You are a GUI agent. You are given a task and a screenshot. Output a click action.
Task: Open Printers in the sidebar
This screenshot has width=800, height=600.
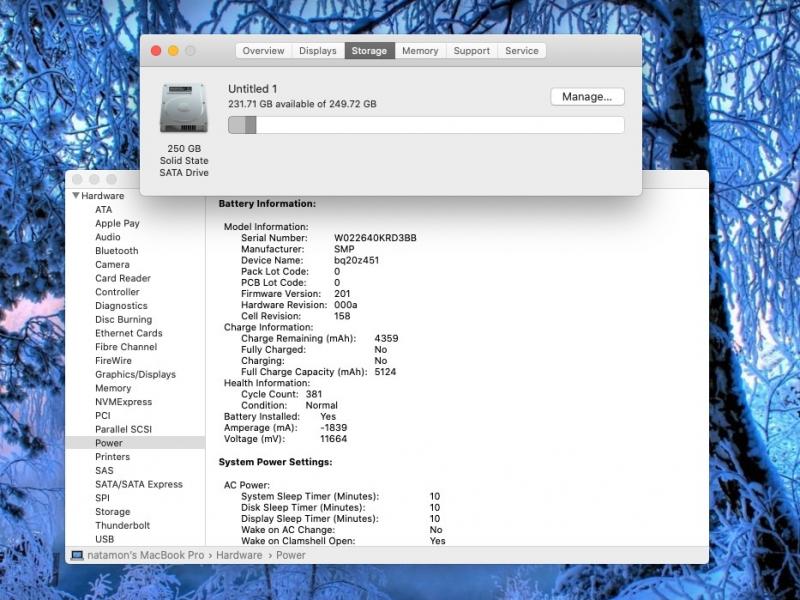[112, 457]
